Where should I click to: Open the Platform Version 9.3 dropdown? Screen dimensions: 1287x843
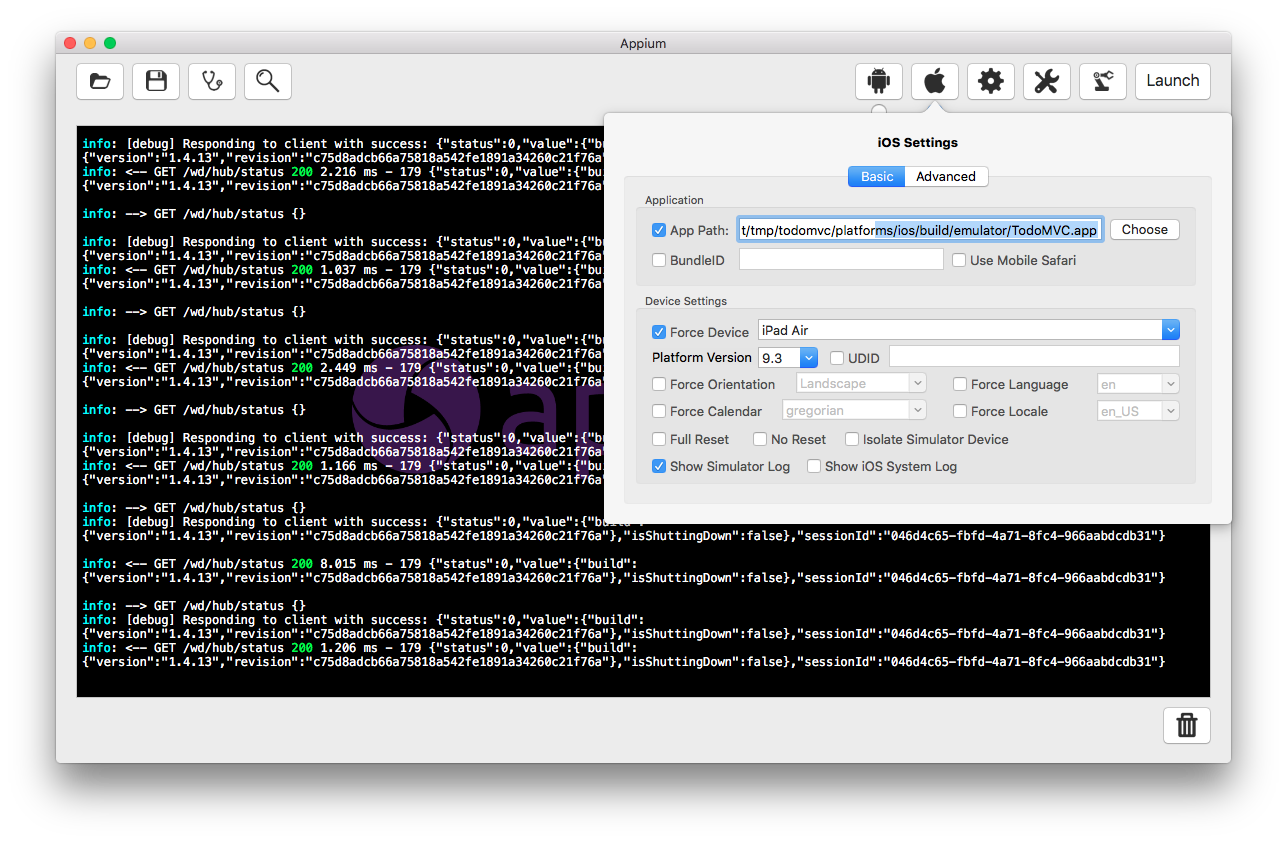point(809,358)
